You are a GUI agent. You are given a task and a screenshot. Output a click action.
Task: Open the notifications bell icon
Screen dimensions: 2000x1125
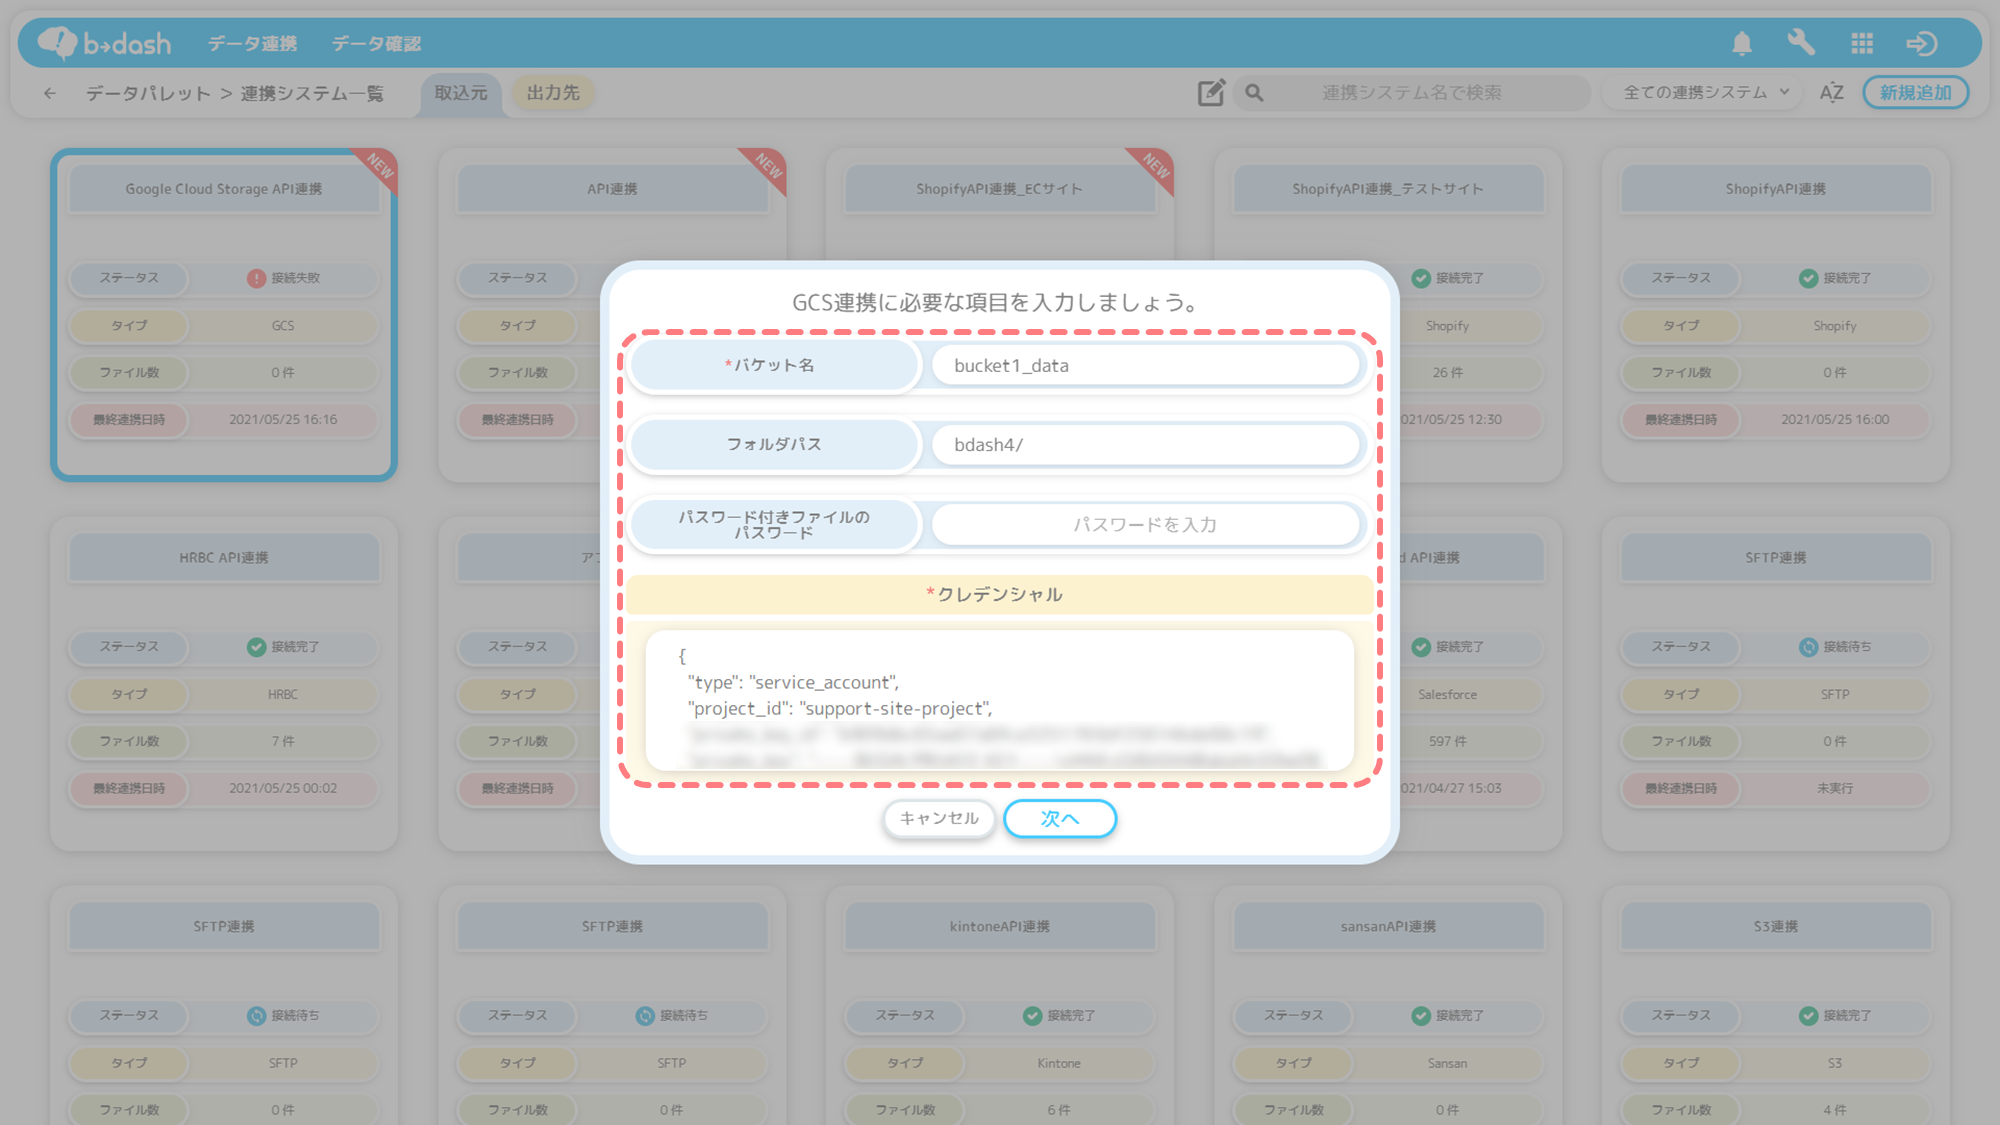tap(1742, 43)
